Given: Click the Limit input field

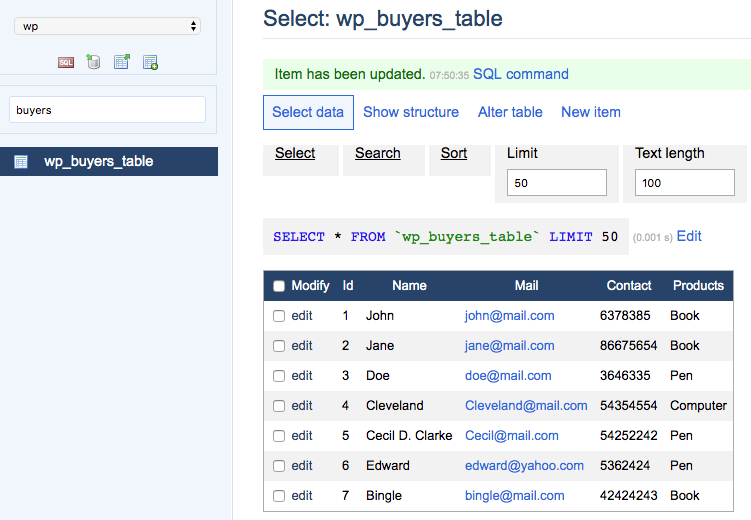Looking at the screenshot, I should tap(556, 183).
